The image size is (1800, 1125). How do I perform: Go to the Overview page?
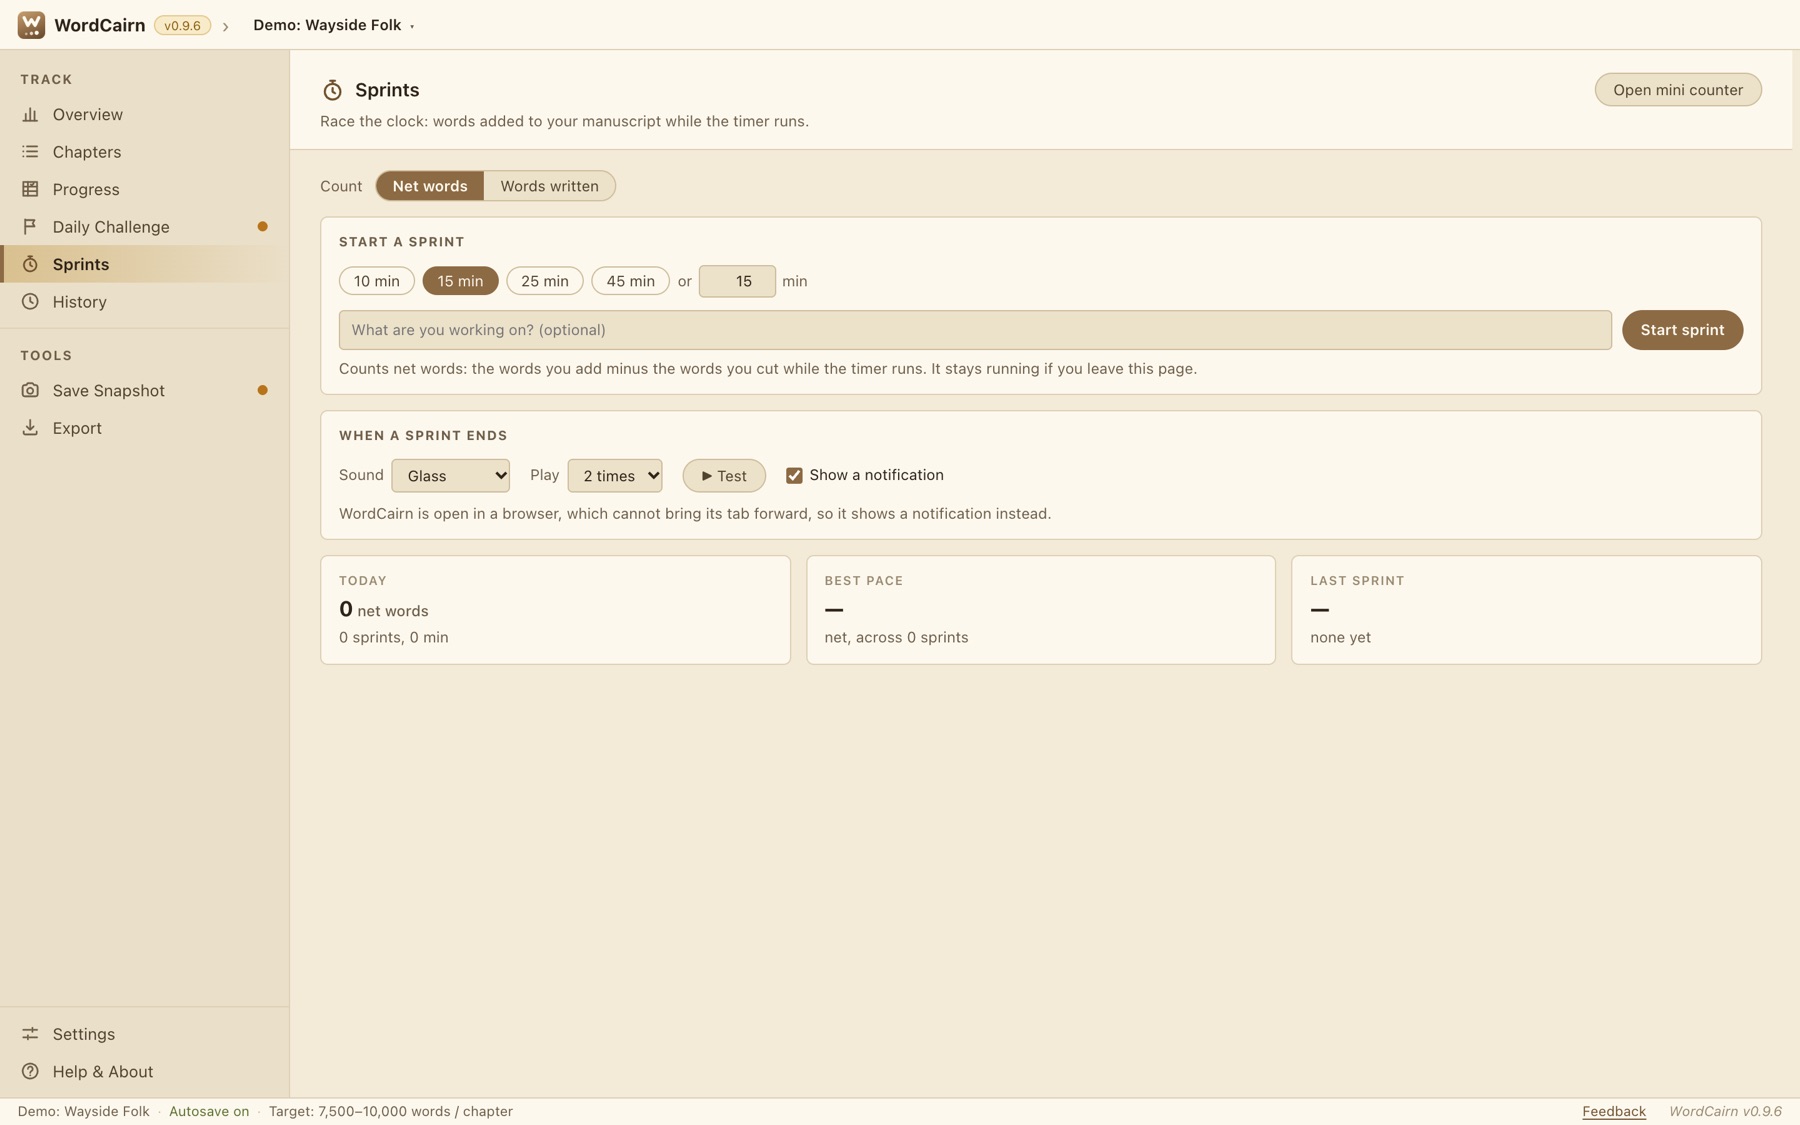click(145, 115)
